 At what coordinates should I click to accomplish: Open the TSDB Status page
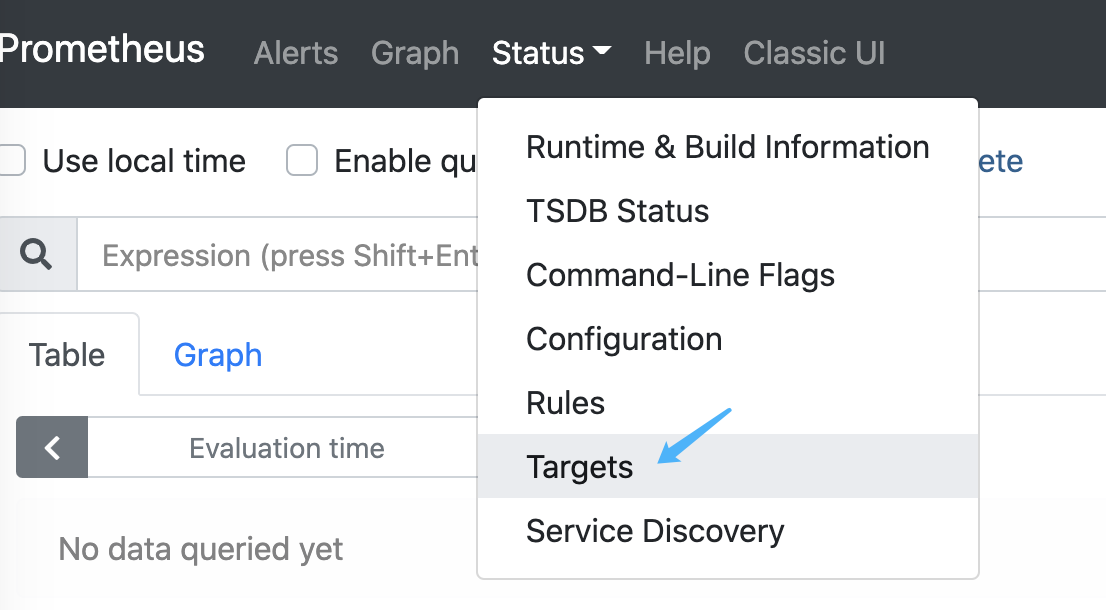728,211
